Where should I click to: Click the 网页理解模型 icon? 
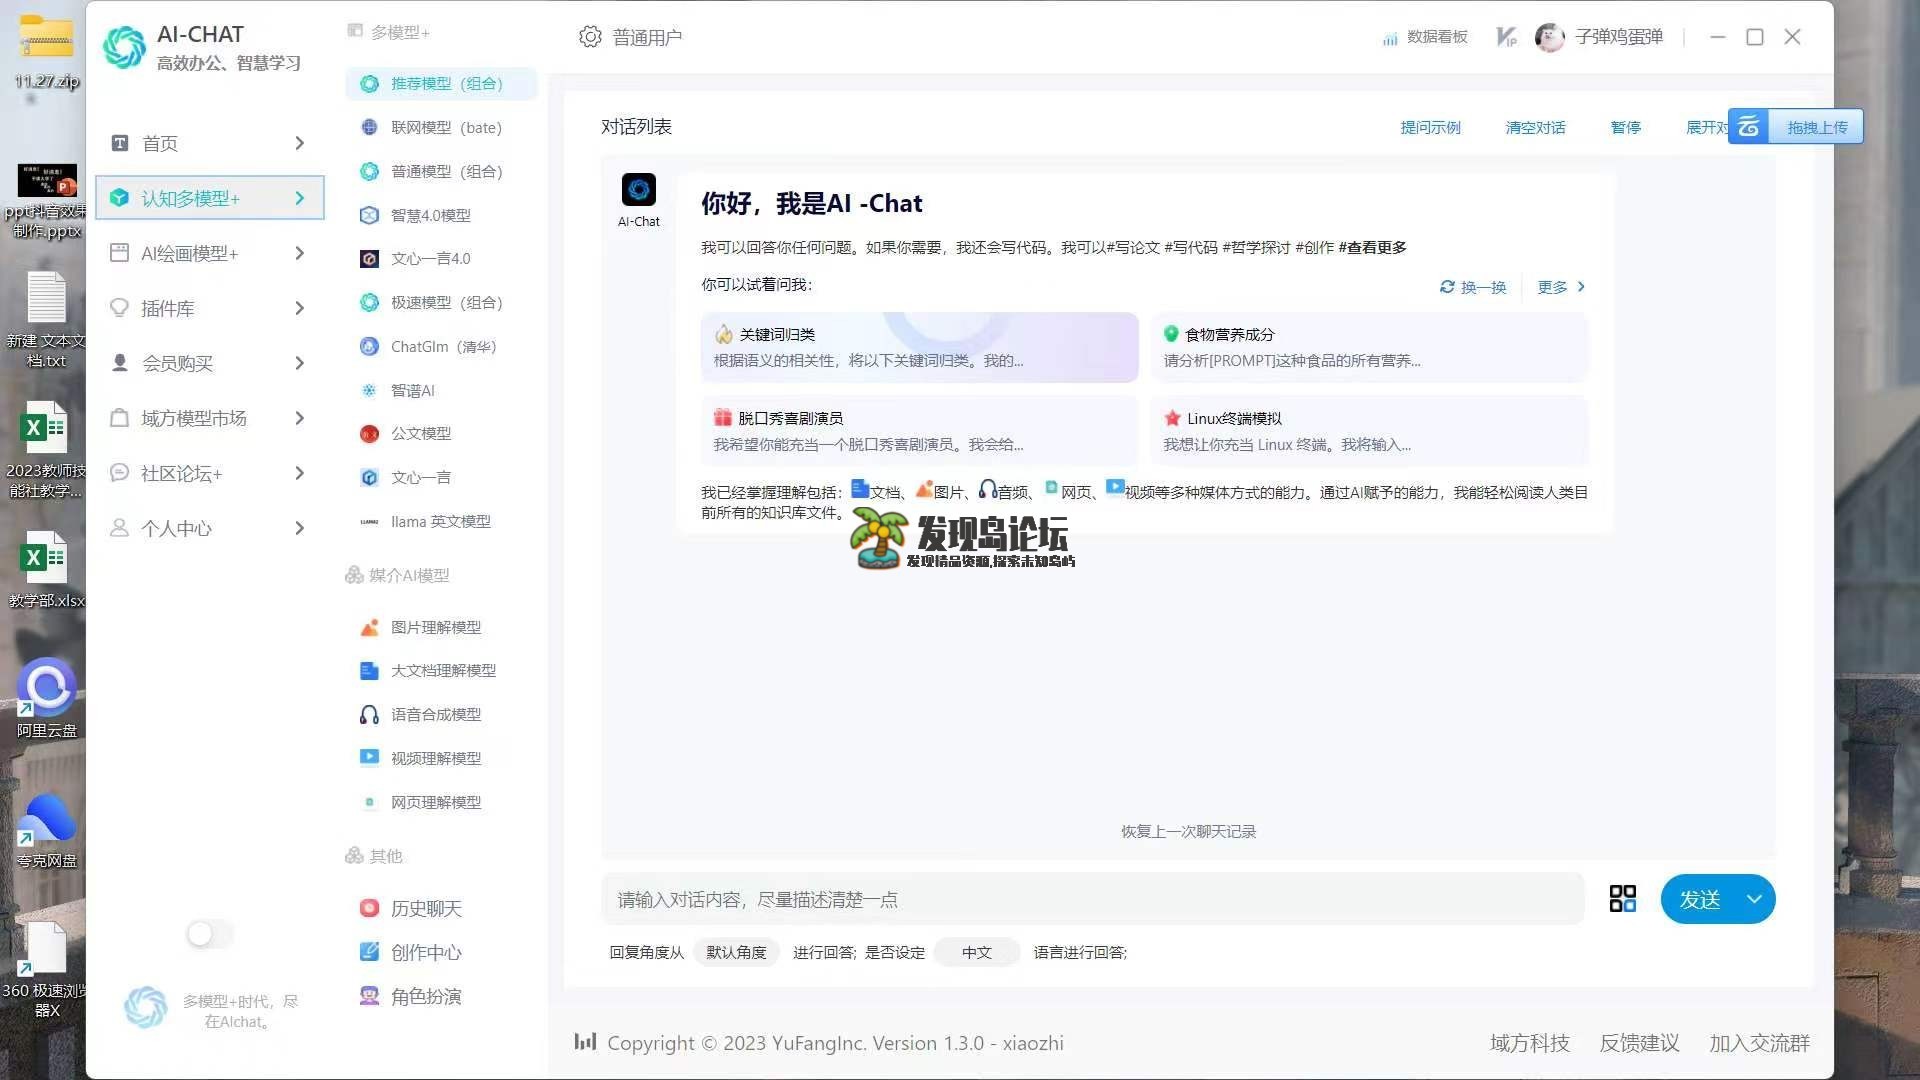pos(369,802)
